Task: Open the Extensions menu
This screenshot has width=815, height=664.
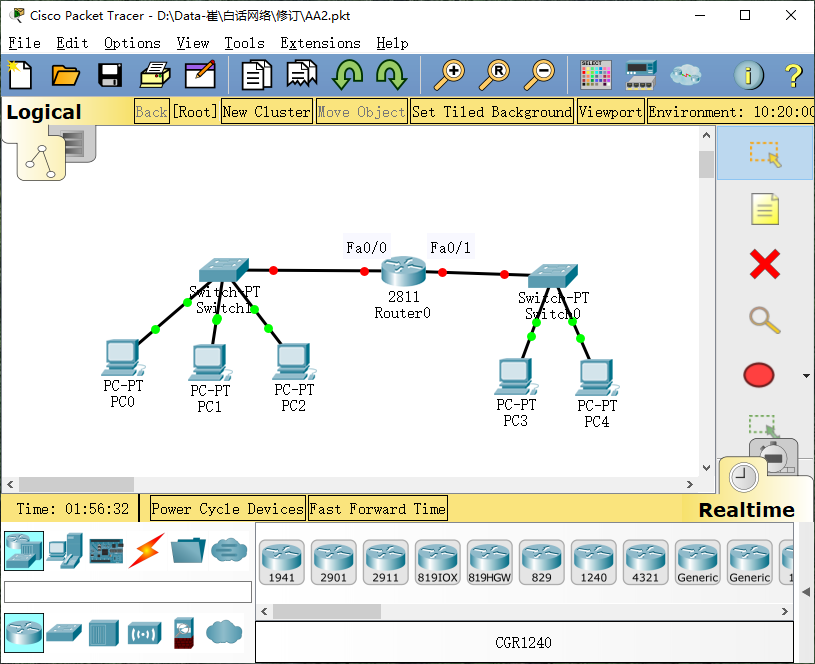Action: pos(321,43)
